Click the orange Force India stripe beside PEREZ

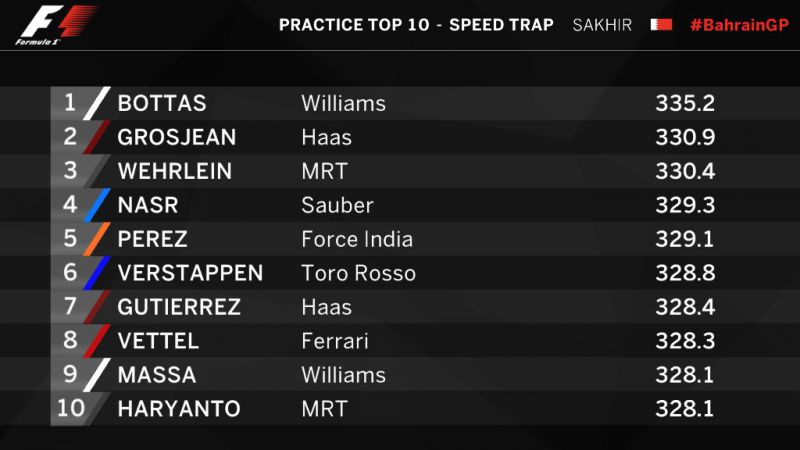tap(96, 239)
